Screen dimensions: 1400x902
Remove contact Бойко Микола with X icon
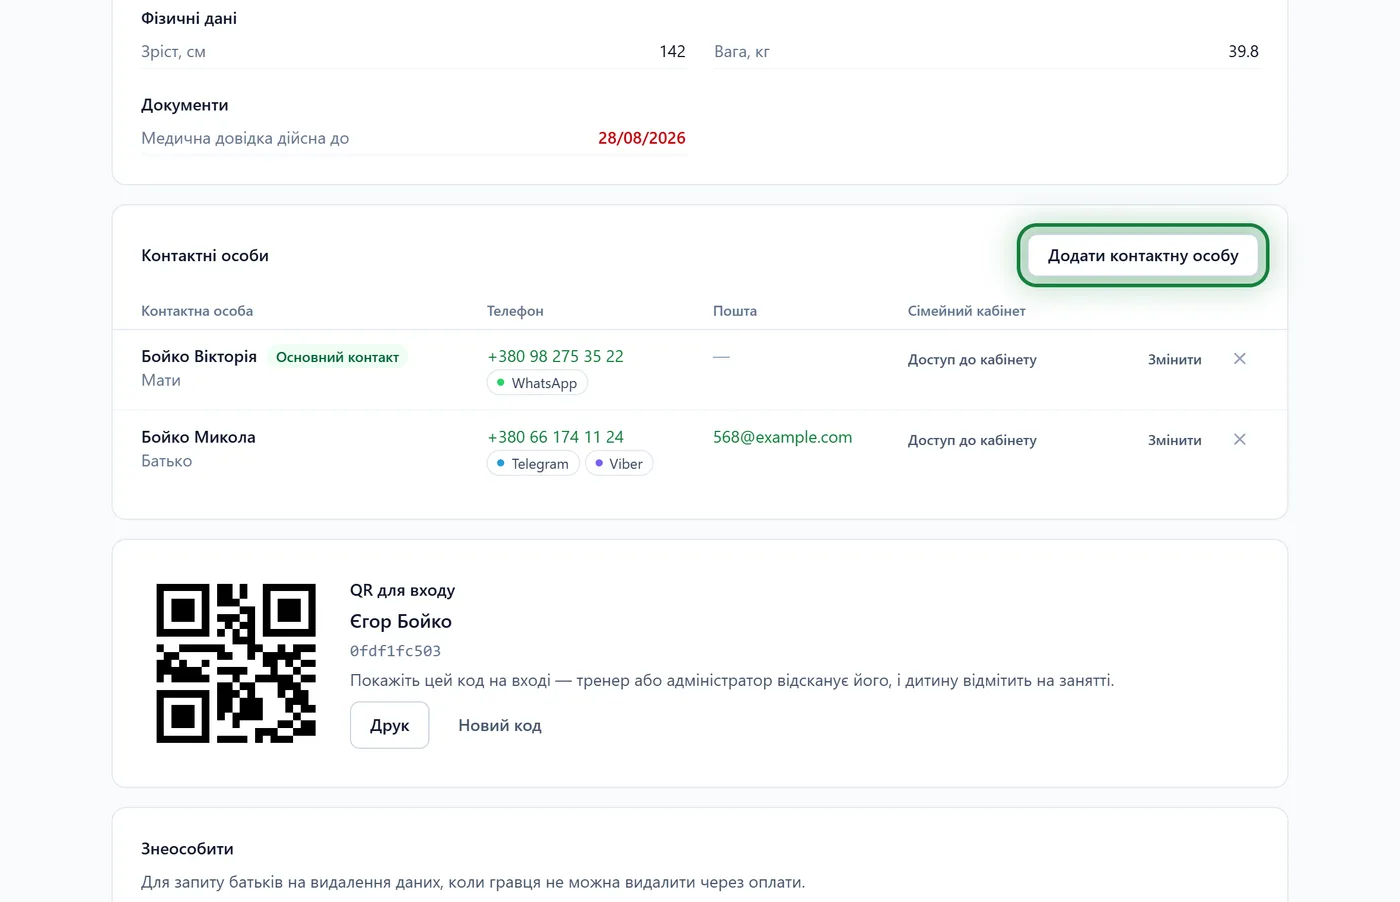(1239, 440)
